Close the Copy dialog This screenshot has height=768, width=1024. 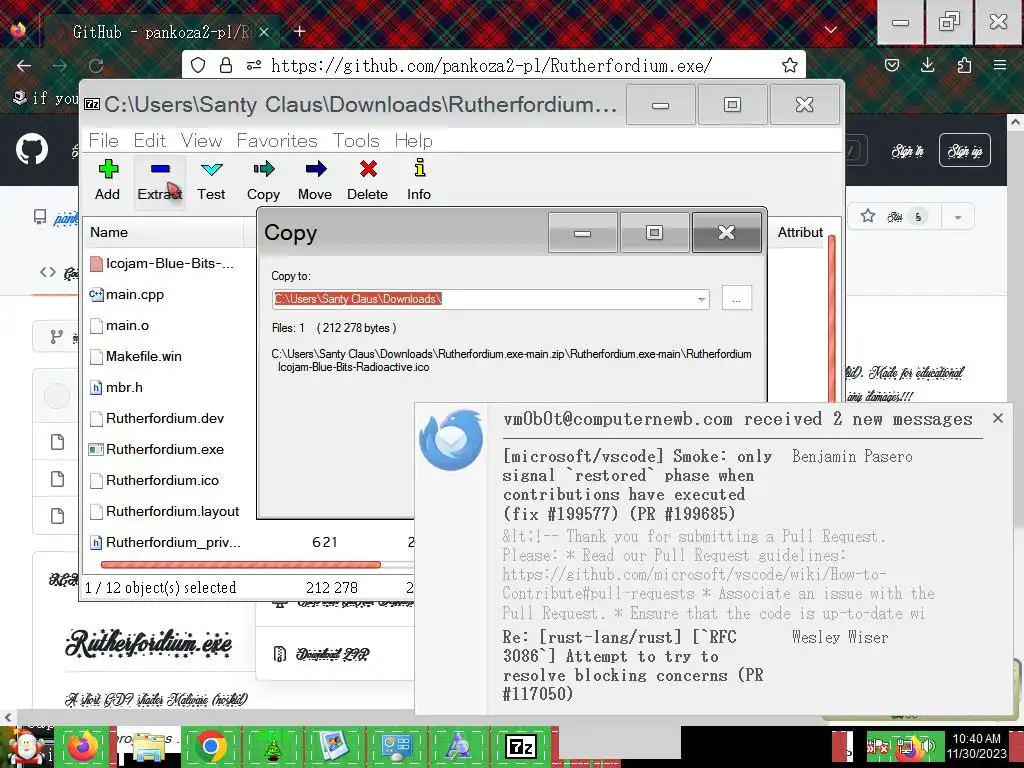tap(726, 232)
